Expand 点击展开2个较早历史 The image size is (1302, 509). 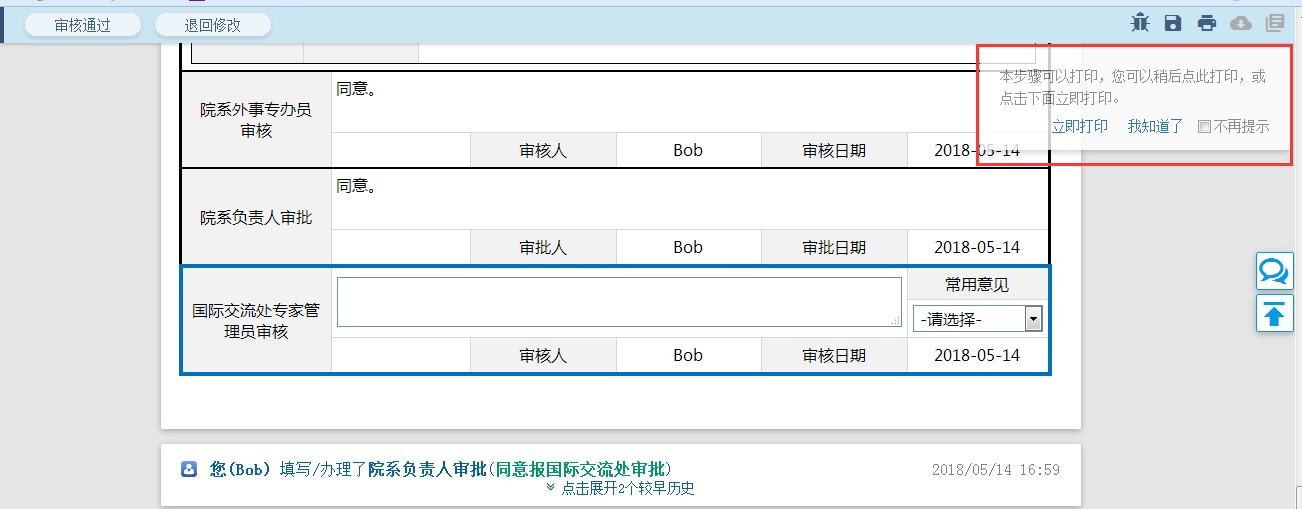click(620, 488)
